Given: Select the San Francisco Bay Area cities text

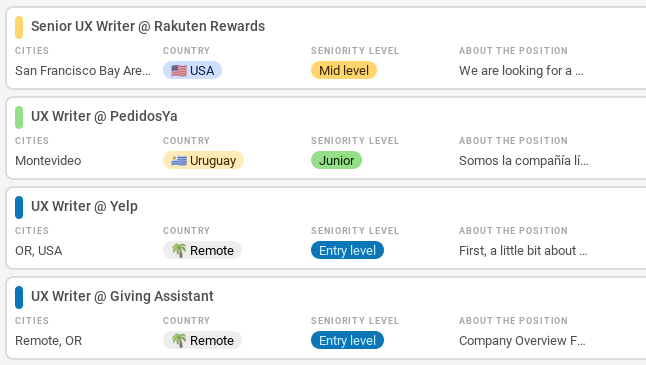Looking at the screenshot, I should point(83,71).
